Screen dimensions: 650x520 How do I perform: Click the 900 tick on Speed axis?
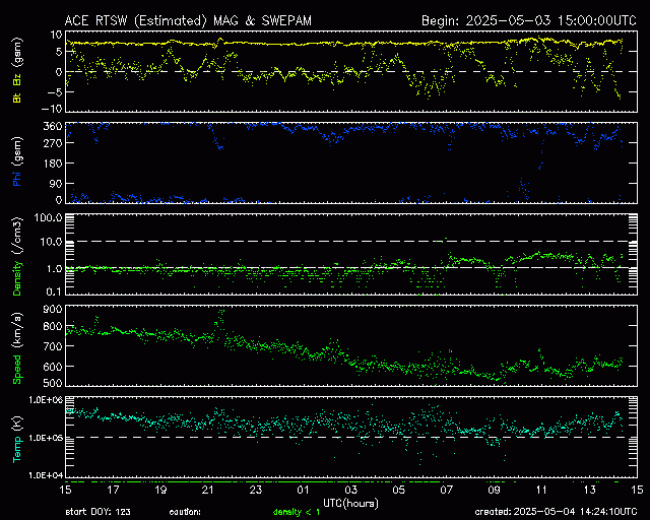pyautogui.click(x=53, y=309)
